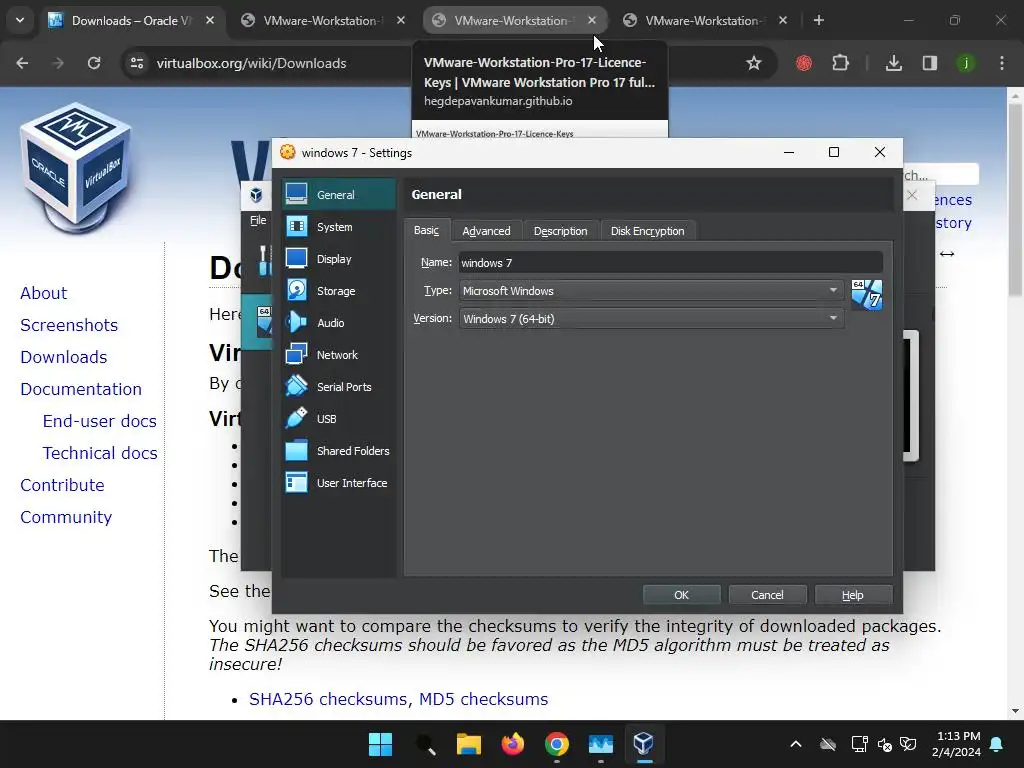
Task: Open SHA256 checksums, MD5 checksums link
Action: click(398, 699)
